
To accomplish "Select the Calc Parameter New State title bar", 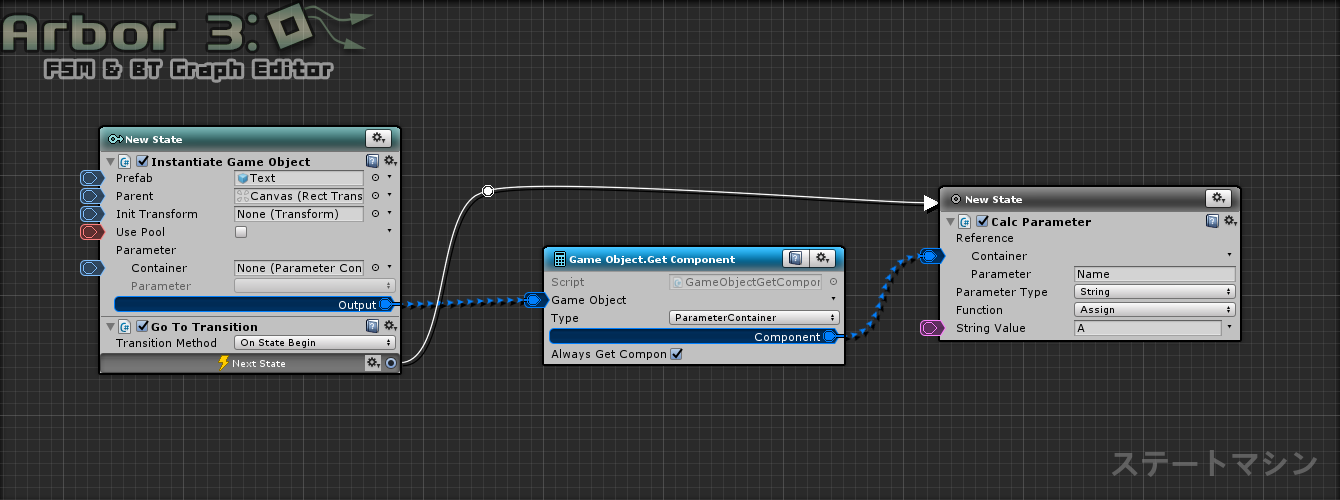I will [1070, 199].
